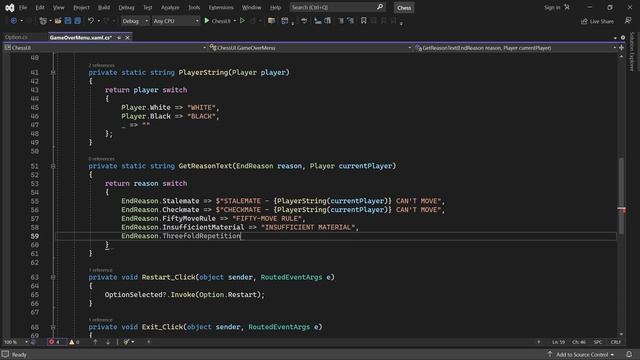Open the Edit menu

(40, 7)
